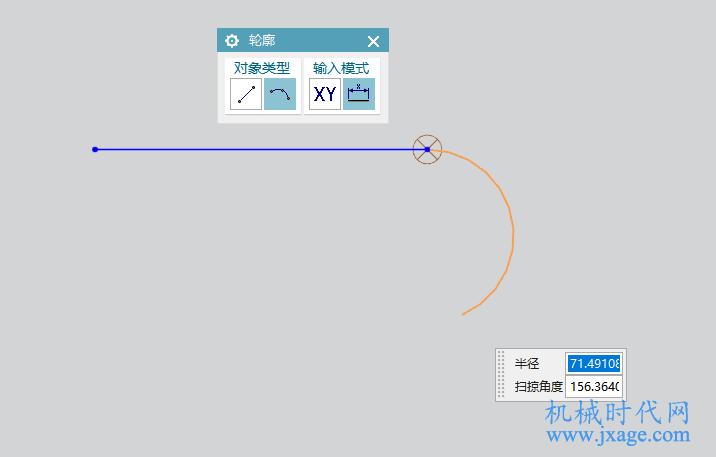Click the 半径 radius input field
Image resolution: width=716 pixels, height=457 pixels.
594,363
